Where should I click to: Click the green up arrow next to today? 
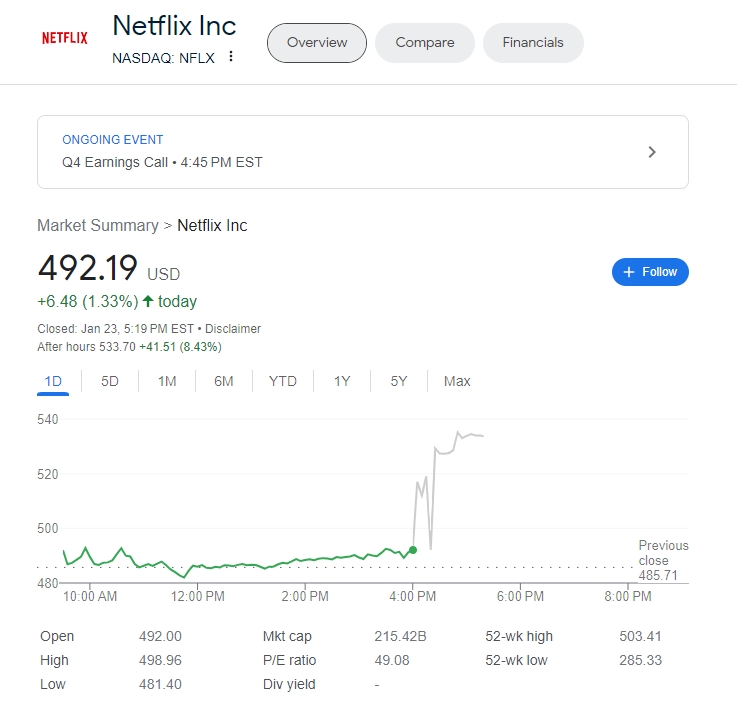(x=148, y=301)
